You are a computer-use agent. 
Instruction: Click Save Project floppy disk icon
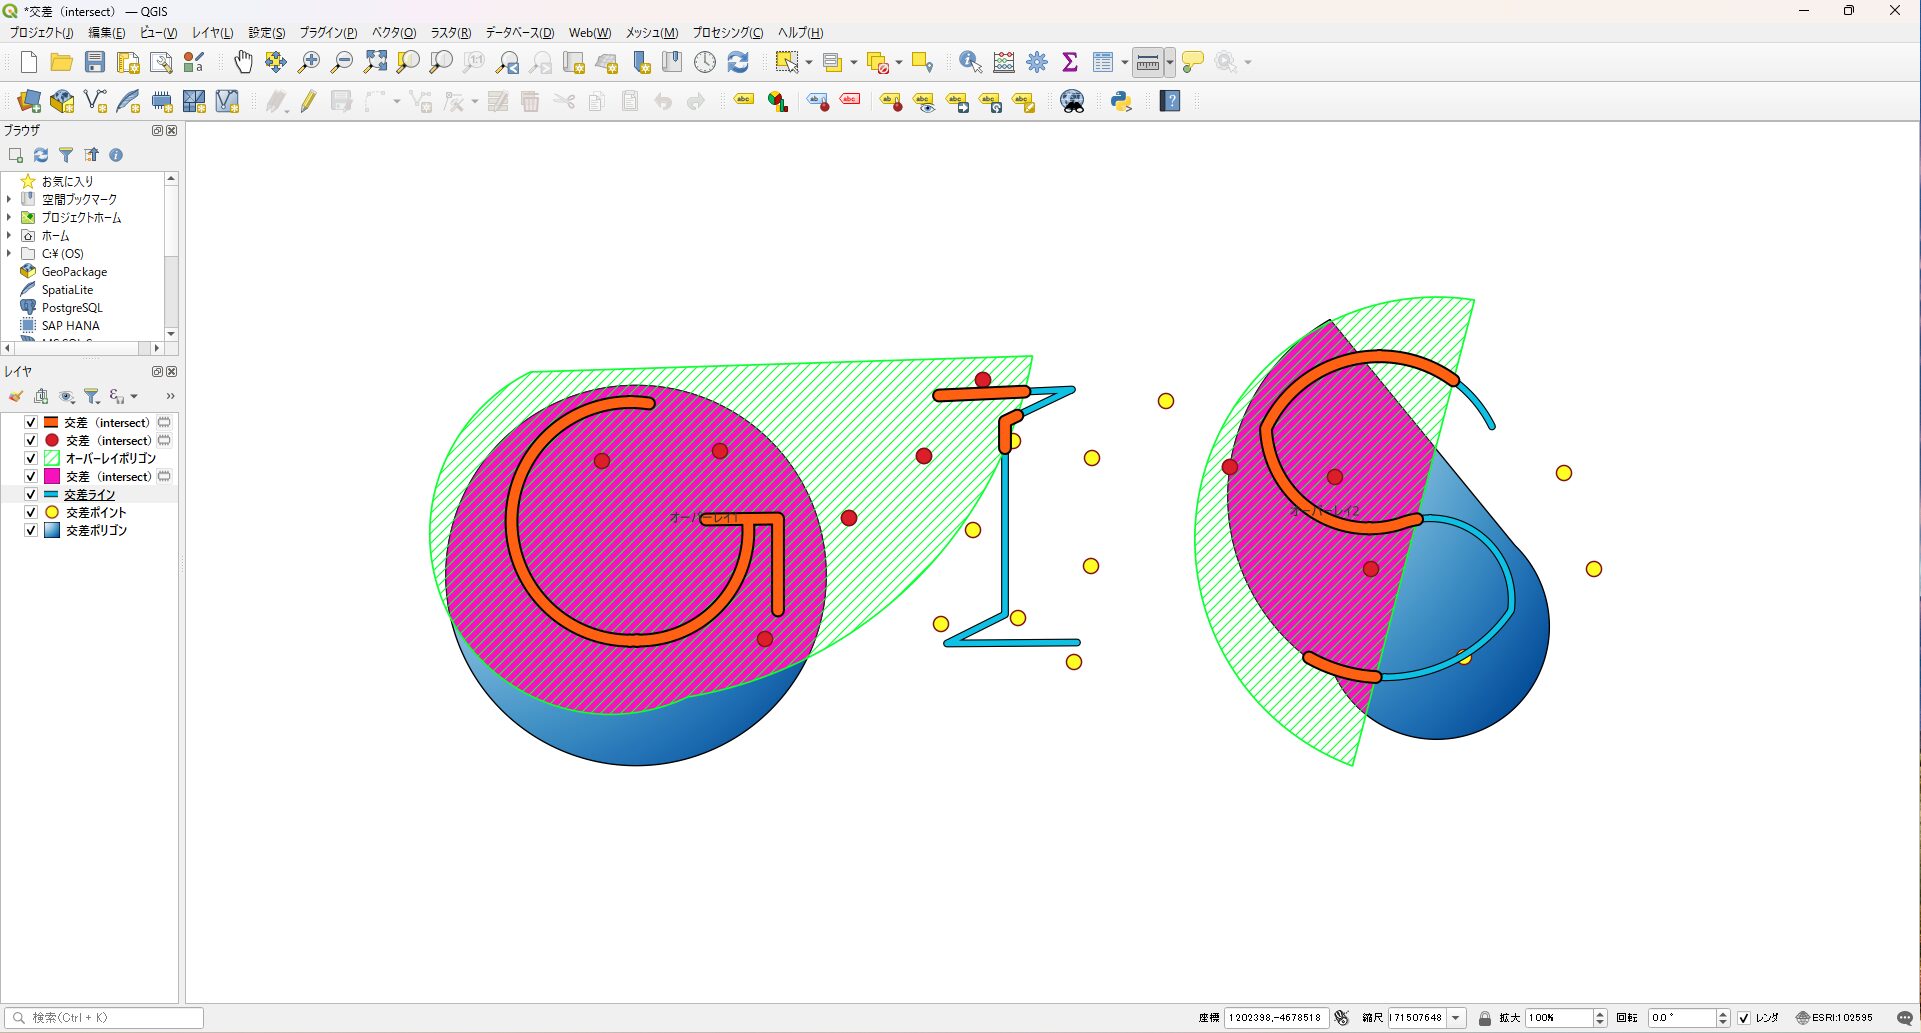coord(95,62)
